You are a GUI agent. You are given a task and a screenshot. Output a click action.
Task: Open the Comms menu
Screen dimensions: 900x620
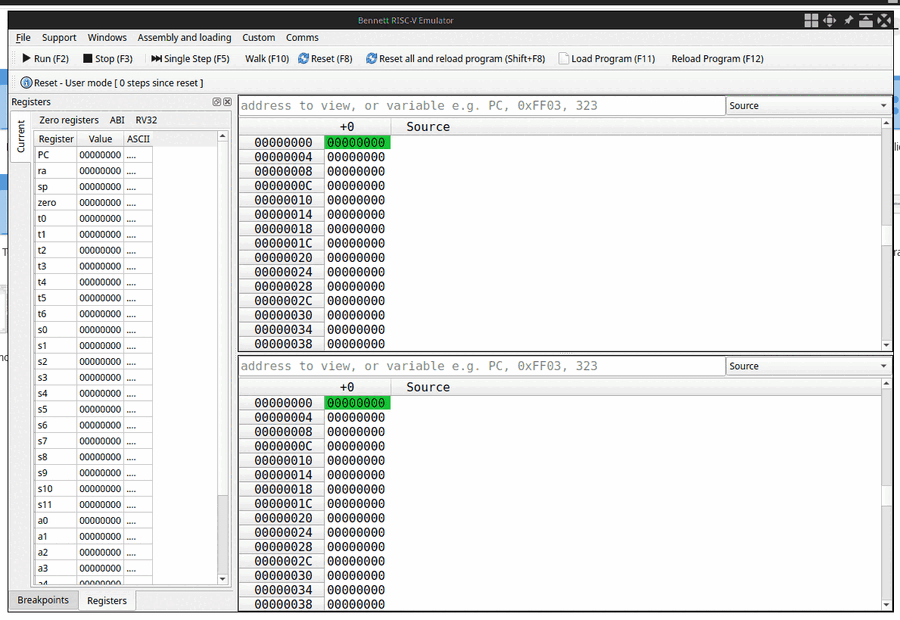(x=302, y=37)
